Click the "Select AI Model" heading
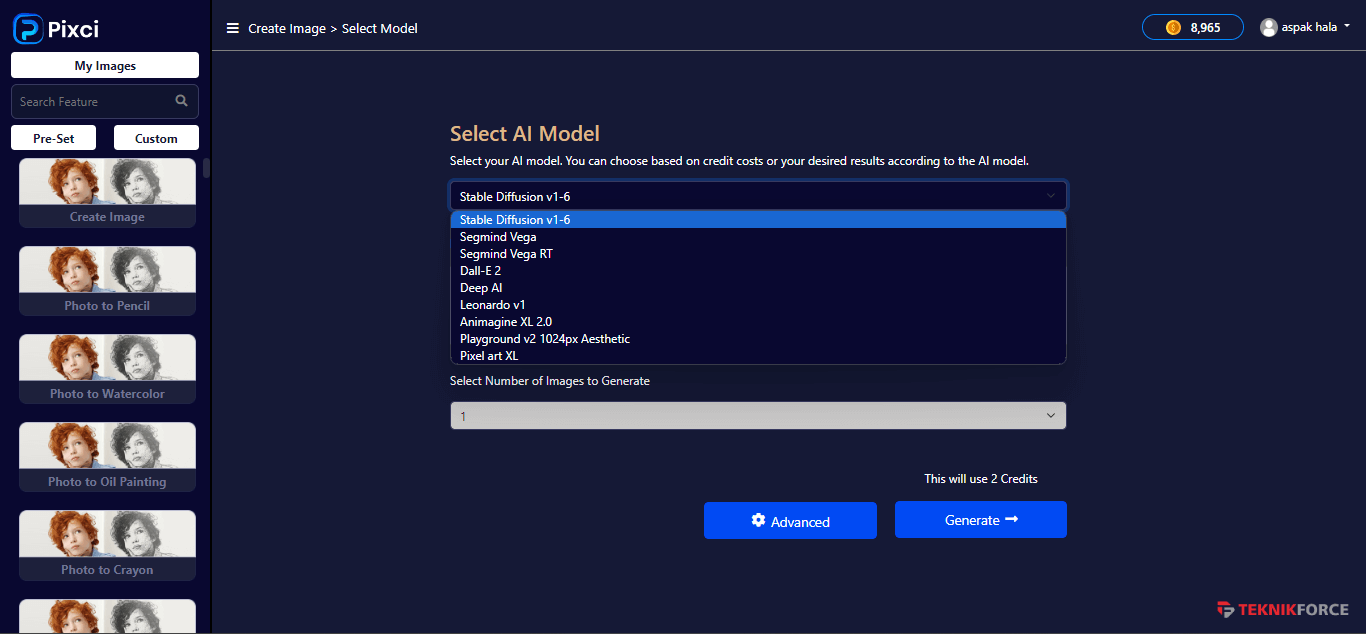The image size is (1366, 634). 525,134
